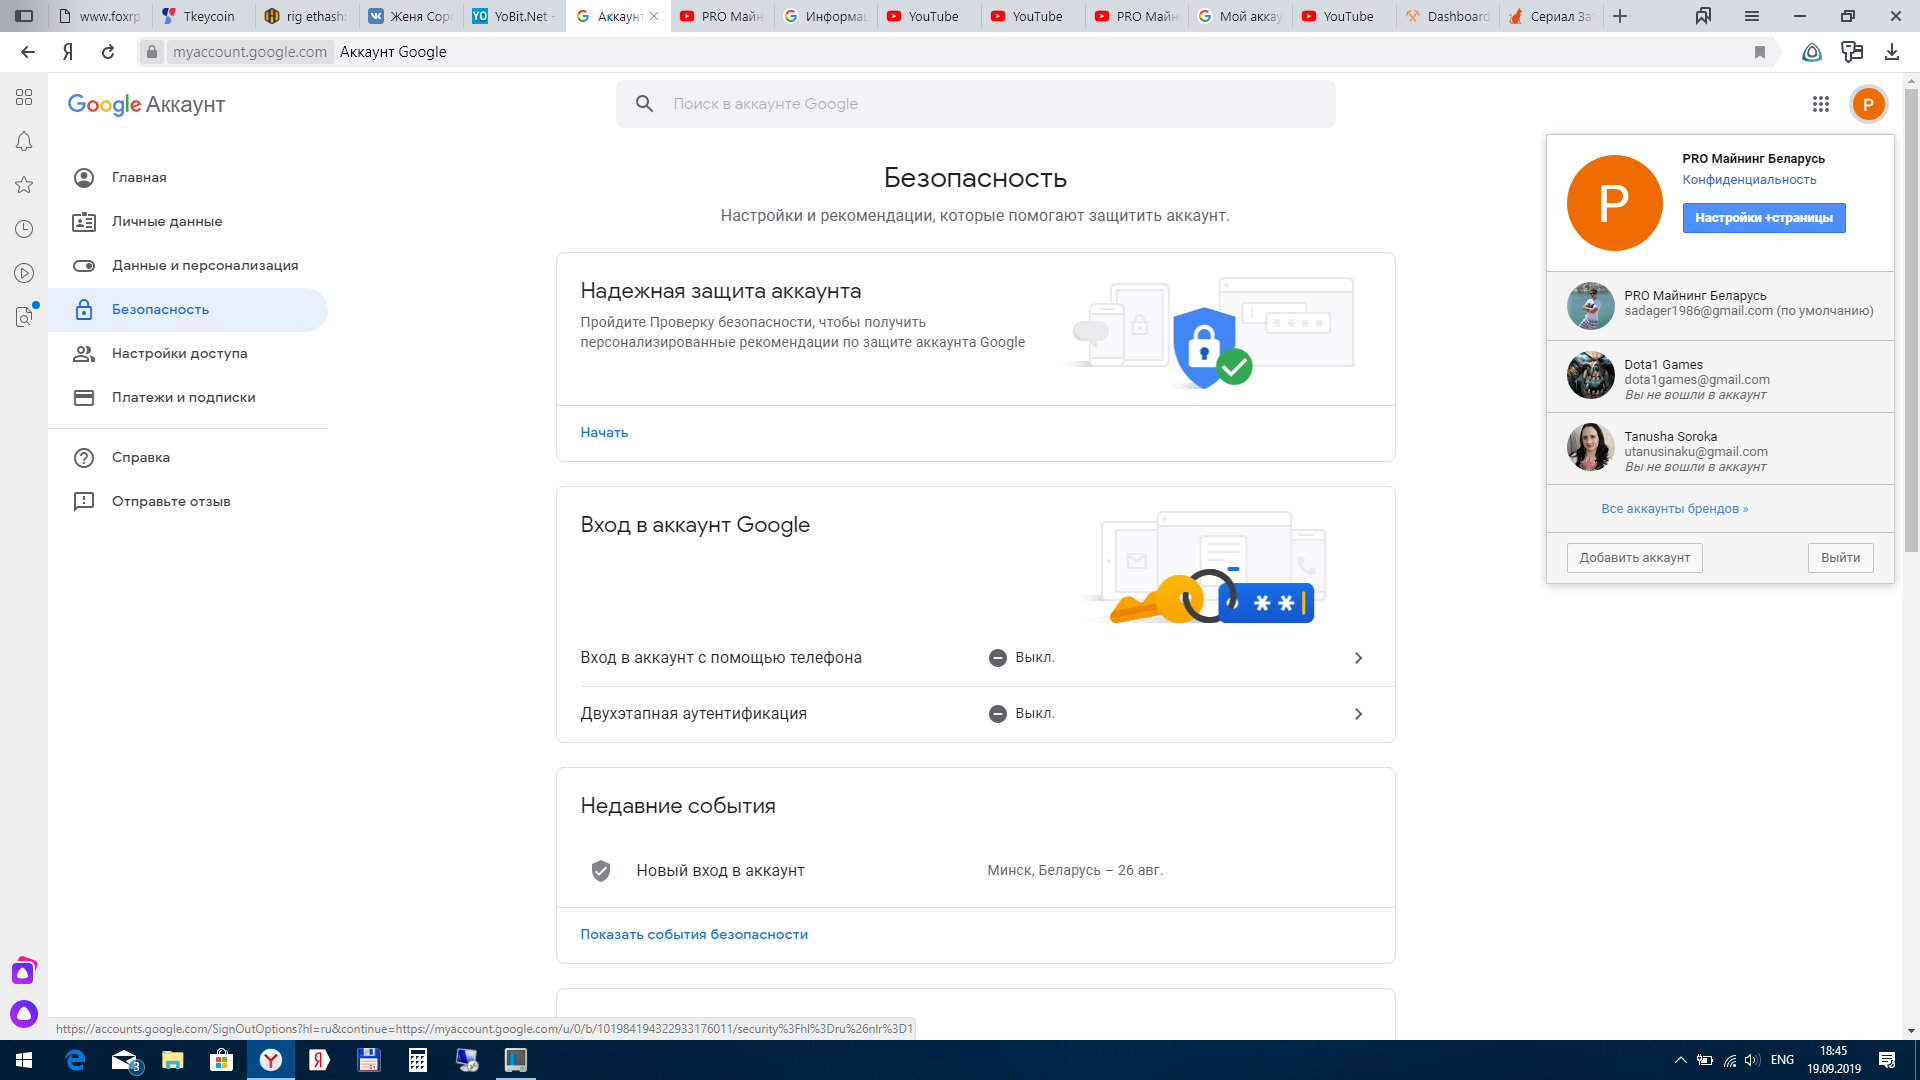Click the page vertical scrollbar
This screenshot has width=1920, height=1080.
click(x=1911, y=320)
